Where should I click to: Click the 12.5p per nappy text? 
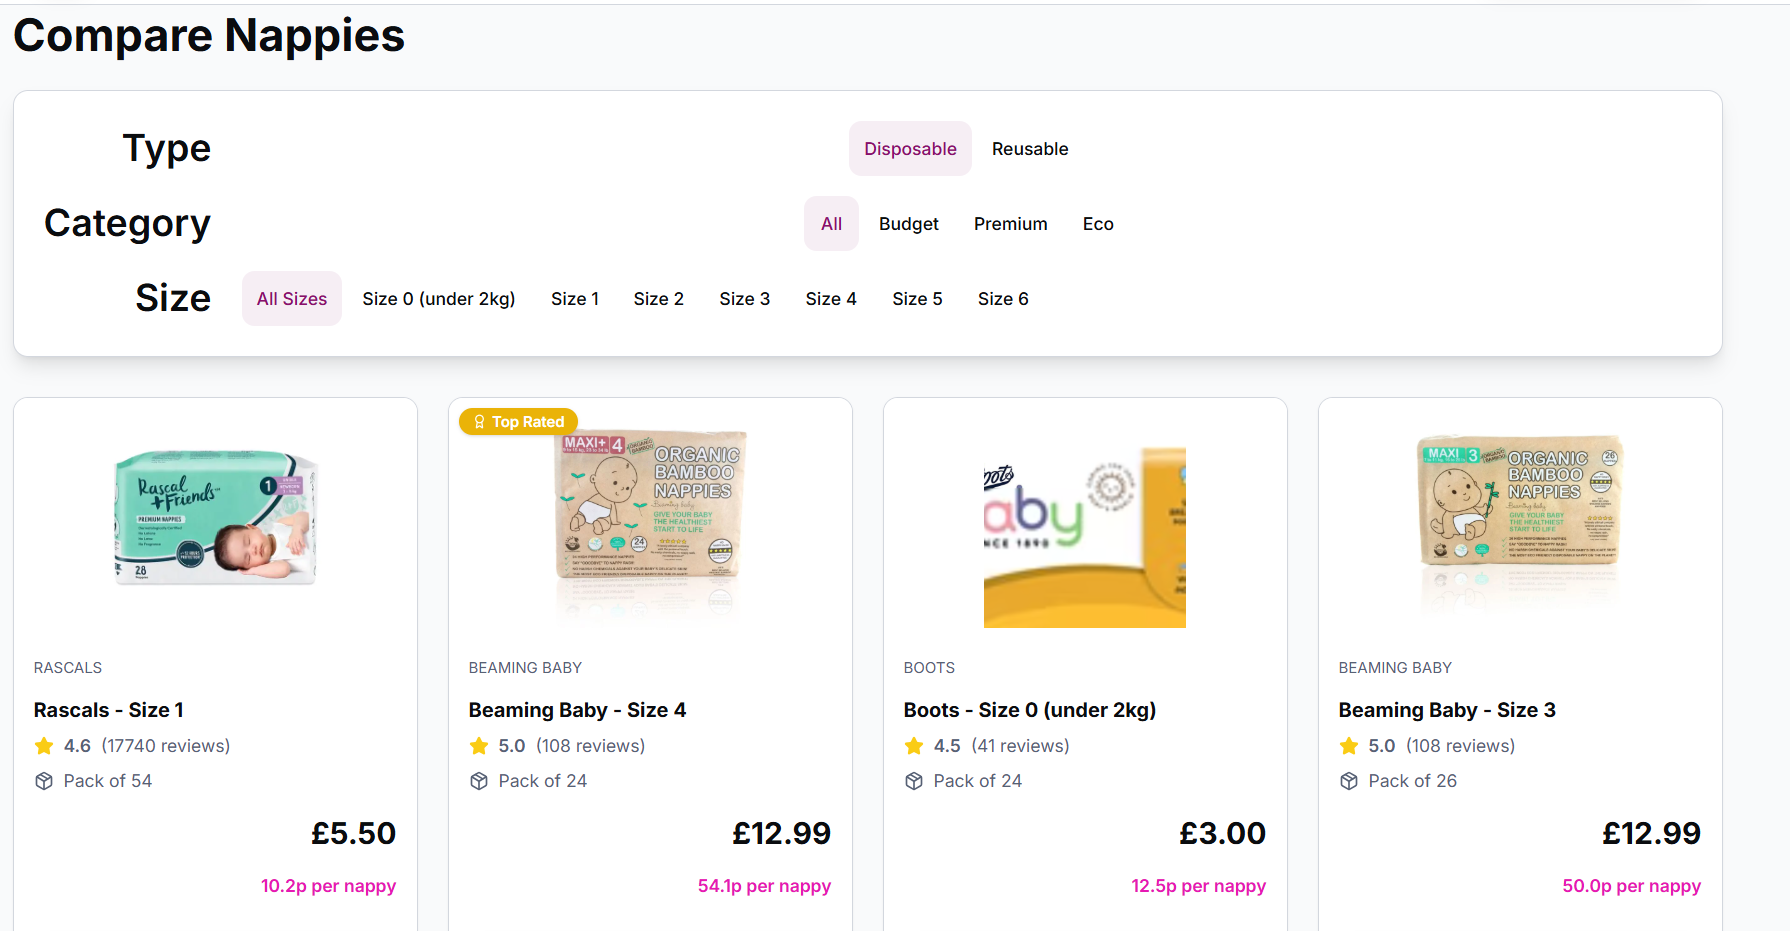[x=1198, y=886]
